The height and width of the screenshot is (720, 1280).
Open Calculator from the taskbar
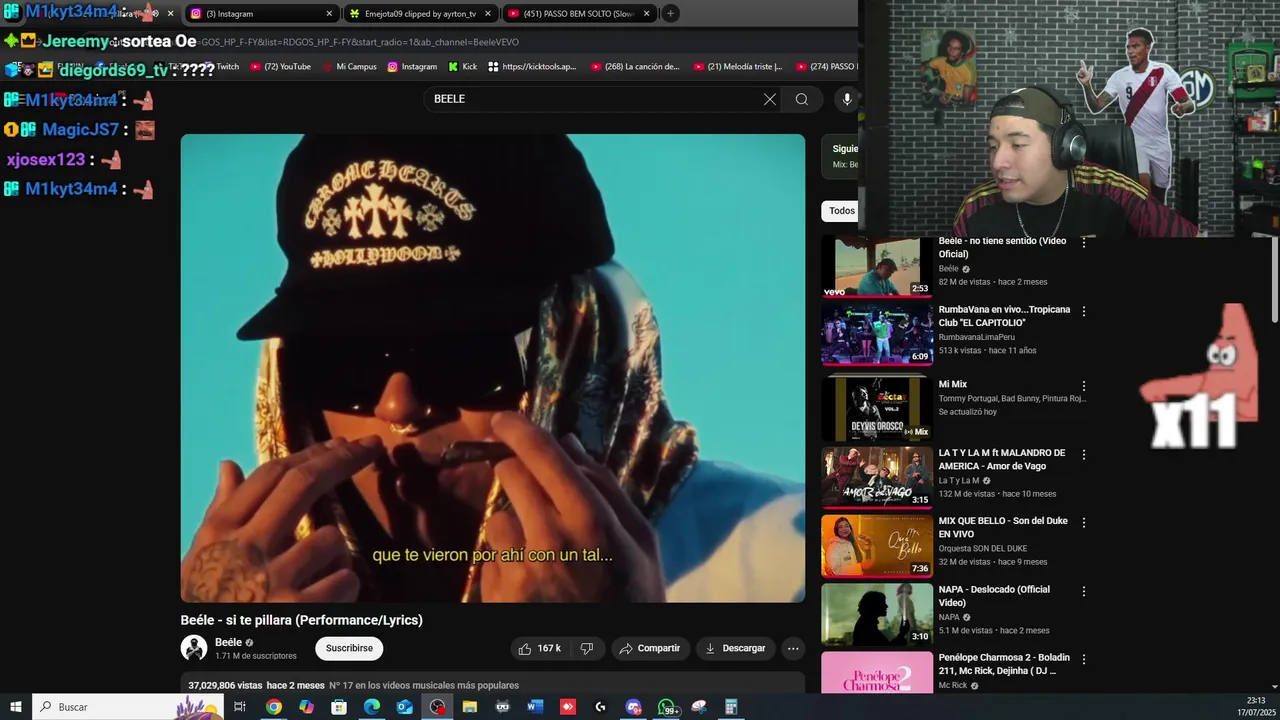[731, 707]
